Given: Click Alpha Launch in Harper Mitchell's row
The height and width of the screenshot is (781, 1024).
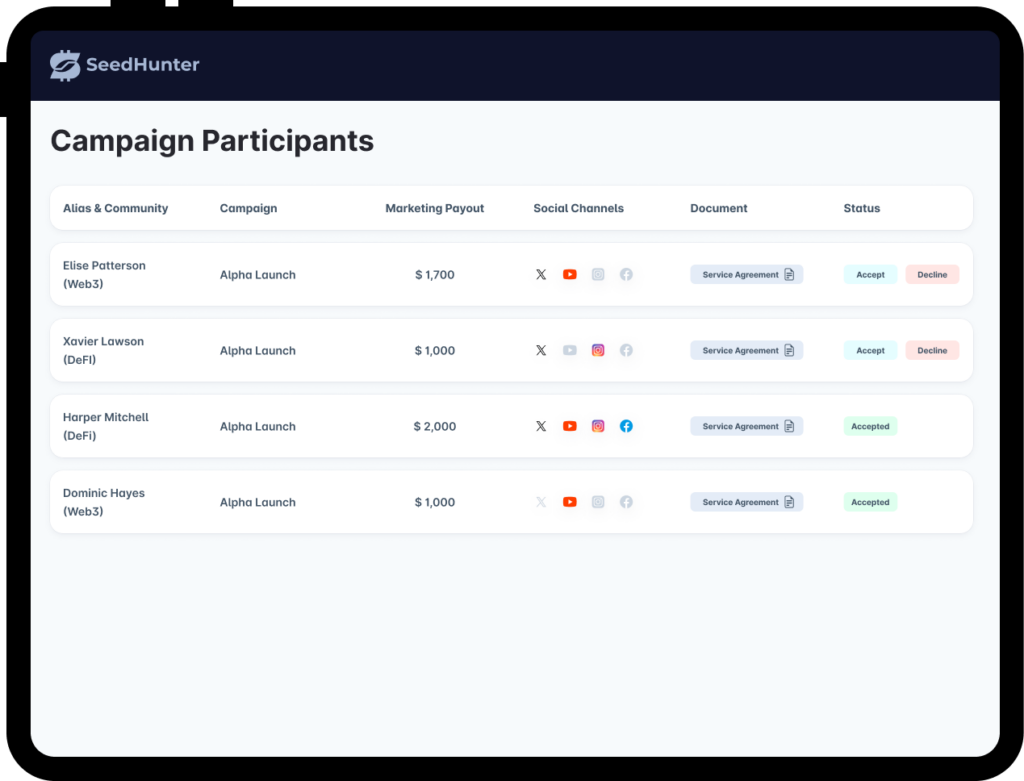Looking at the screenshot, I should (x=257, y=426).
